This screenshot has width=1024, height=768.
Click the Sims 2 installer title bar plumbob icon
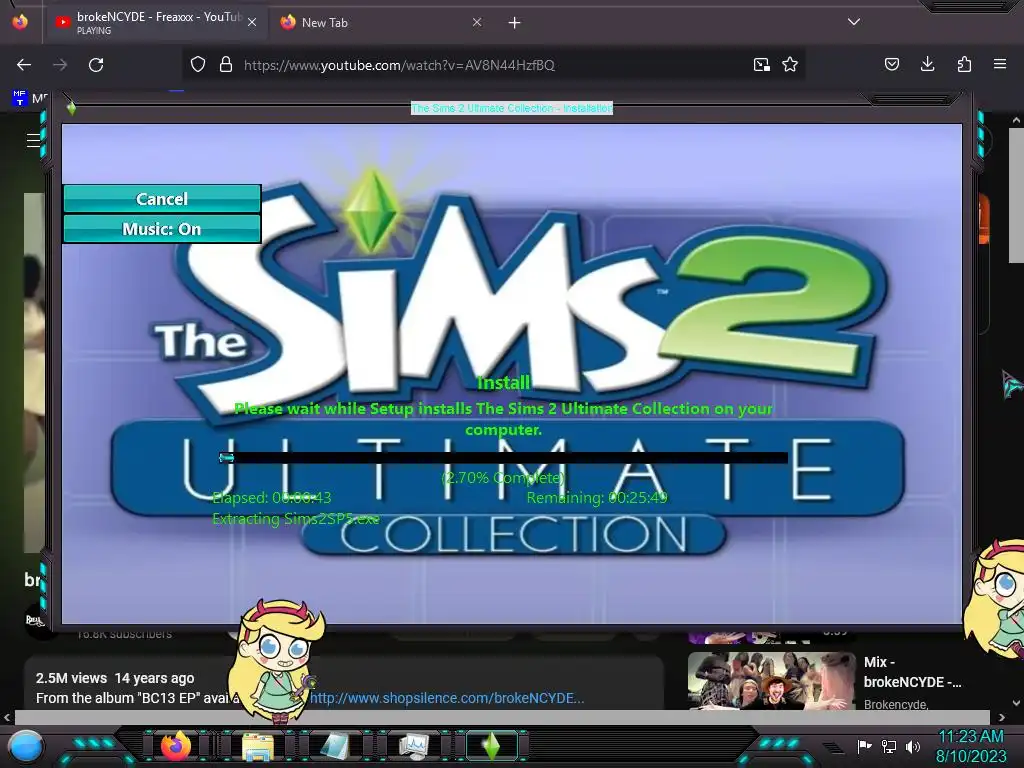(71, 108)
